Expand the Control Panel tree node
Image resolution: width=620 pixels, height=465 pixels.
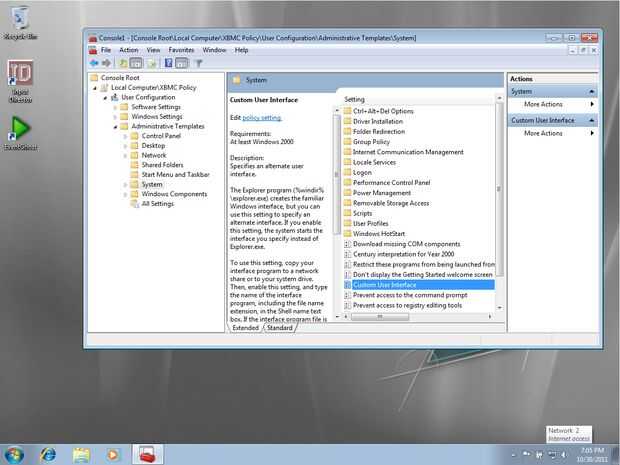pyautogui.click(x=125, y=136)
